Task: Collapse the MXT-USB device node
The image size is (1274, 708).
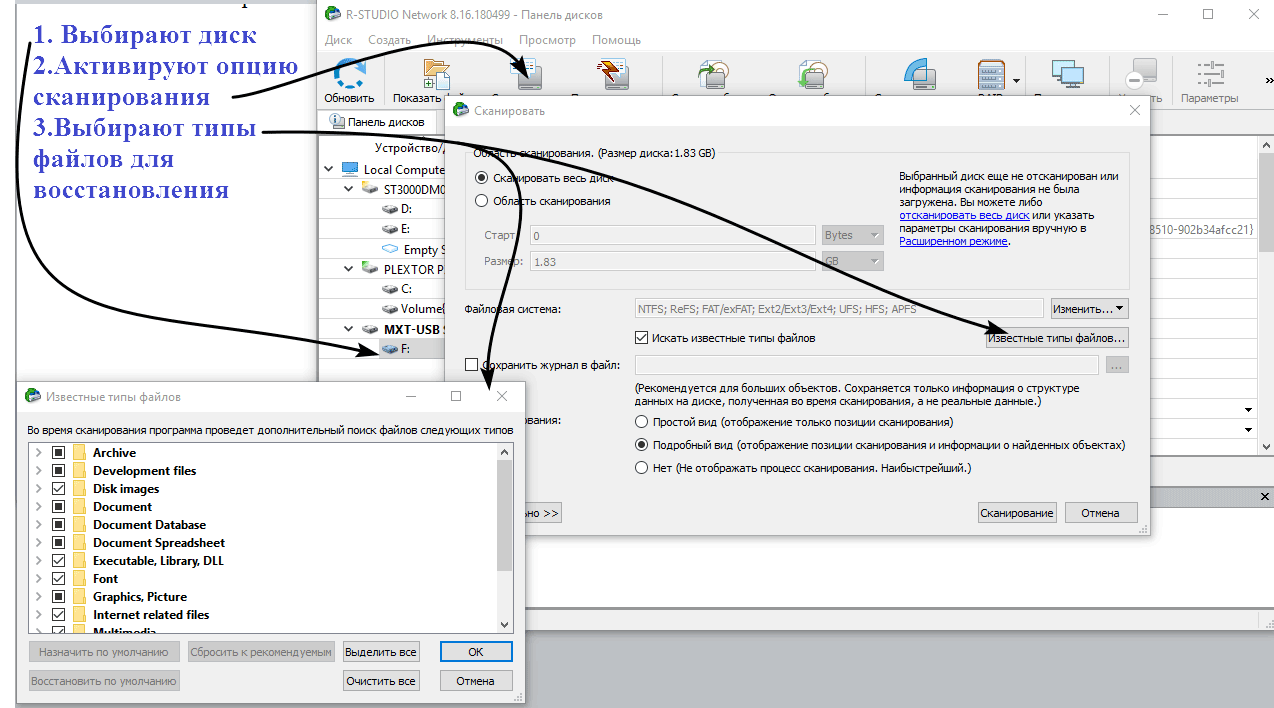Action: [x=349, y=329]
